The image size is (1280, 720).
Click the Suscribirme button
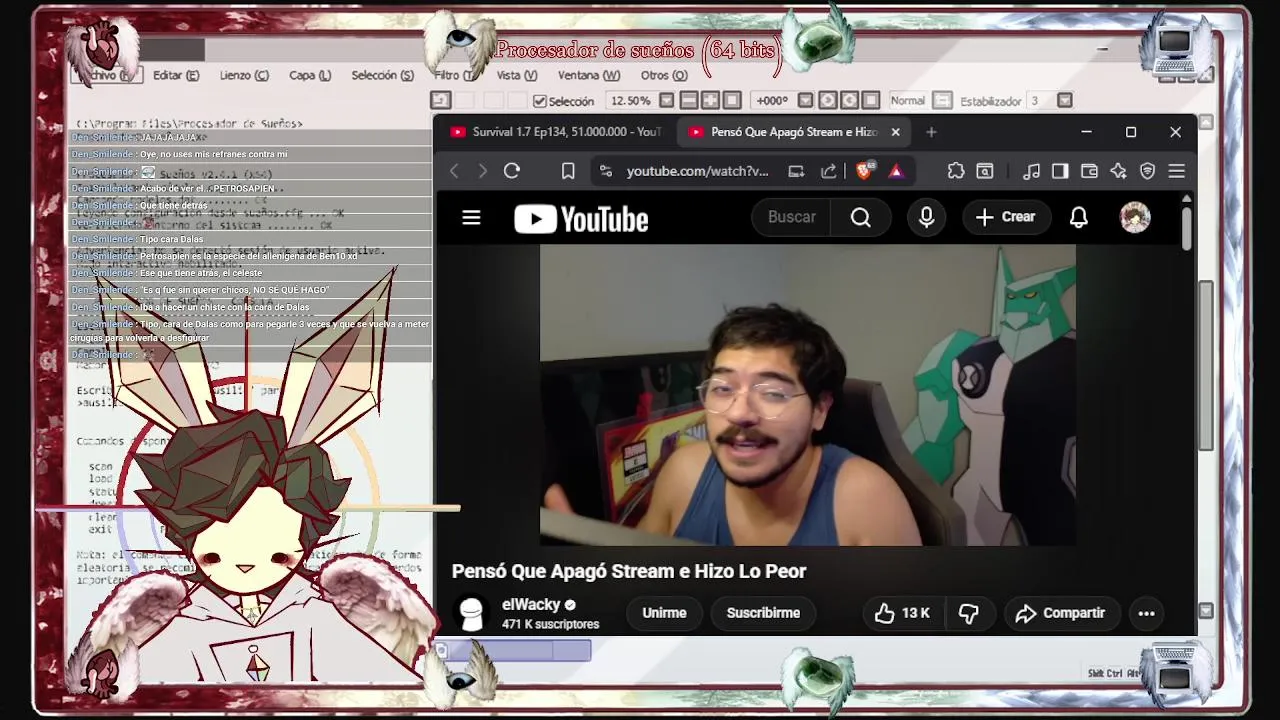[x=763, y=613]
